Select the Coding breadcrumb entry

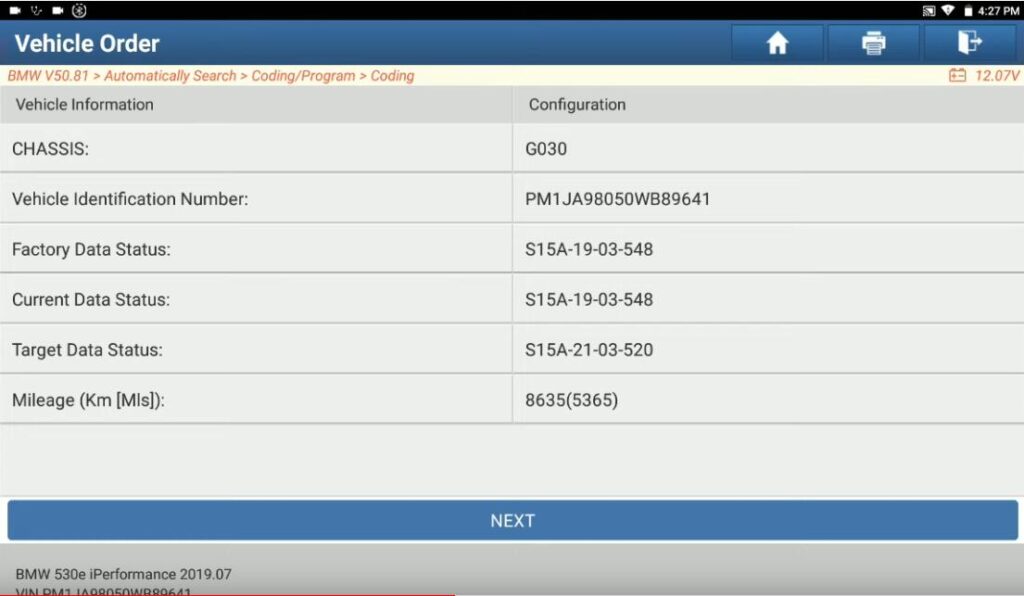pyautogui.click(x=392, y=75)
